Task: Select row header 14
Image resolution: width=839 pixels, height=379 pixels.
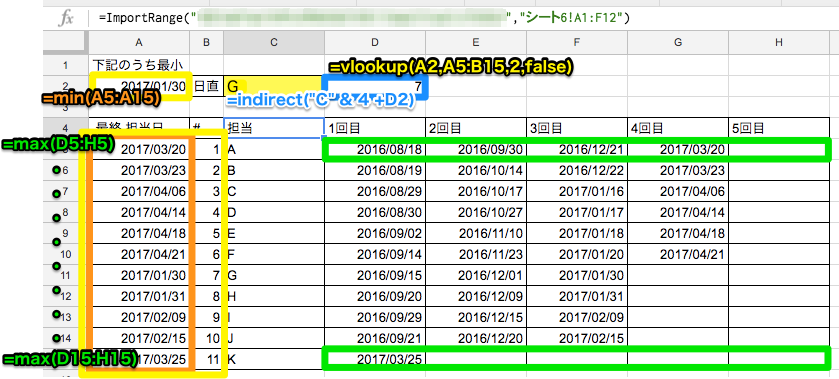Action: tap(66, 338)
